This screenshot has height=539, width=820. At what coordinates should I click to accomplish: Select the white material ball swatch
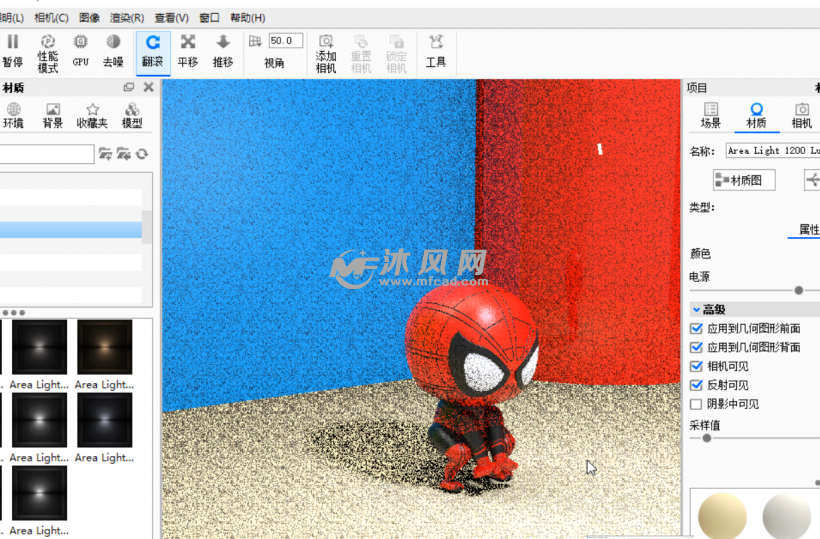point(787,516)
